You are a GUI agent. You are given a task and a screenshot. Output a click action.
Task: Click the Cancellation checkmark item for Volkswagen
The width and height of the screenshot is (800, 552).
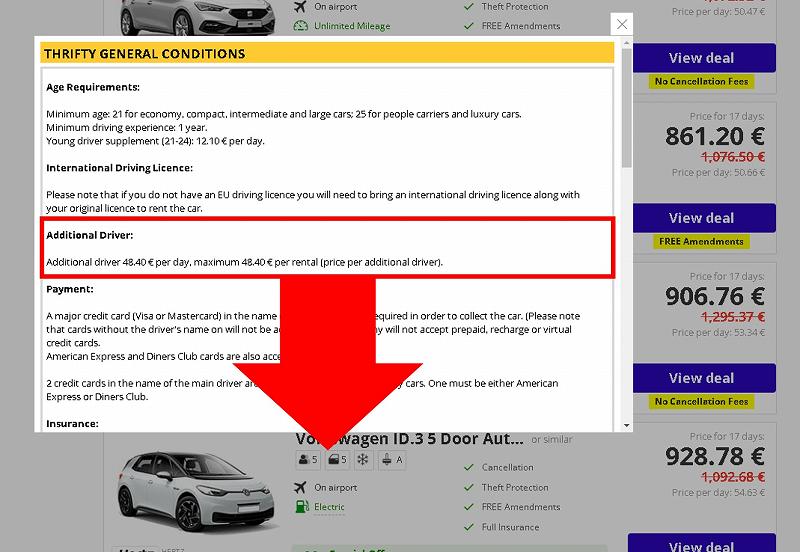click(x=498, y=467)
